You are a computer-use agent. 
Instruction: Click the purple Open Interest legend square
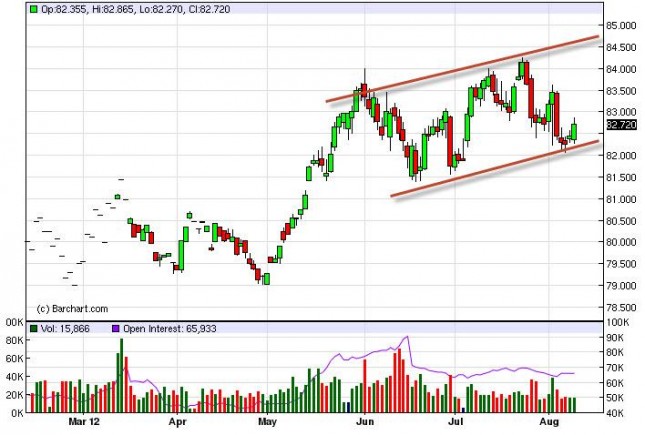116,328
